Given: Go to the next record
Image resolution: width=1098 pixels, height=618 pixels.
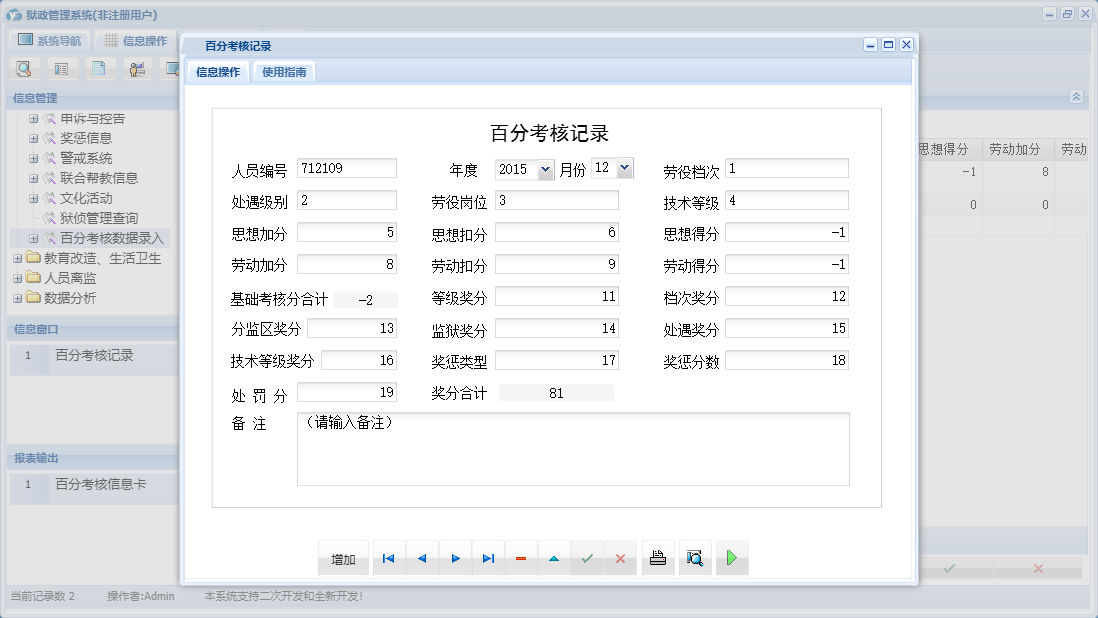Looking at the screenshot, I should tap(455, 559).
